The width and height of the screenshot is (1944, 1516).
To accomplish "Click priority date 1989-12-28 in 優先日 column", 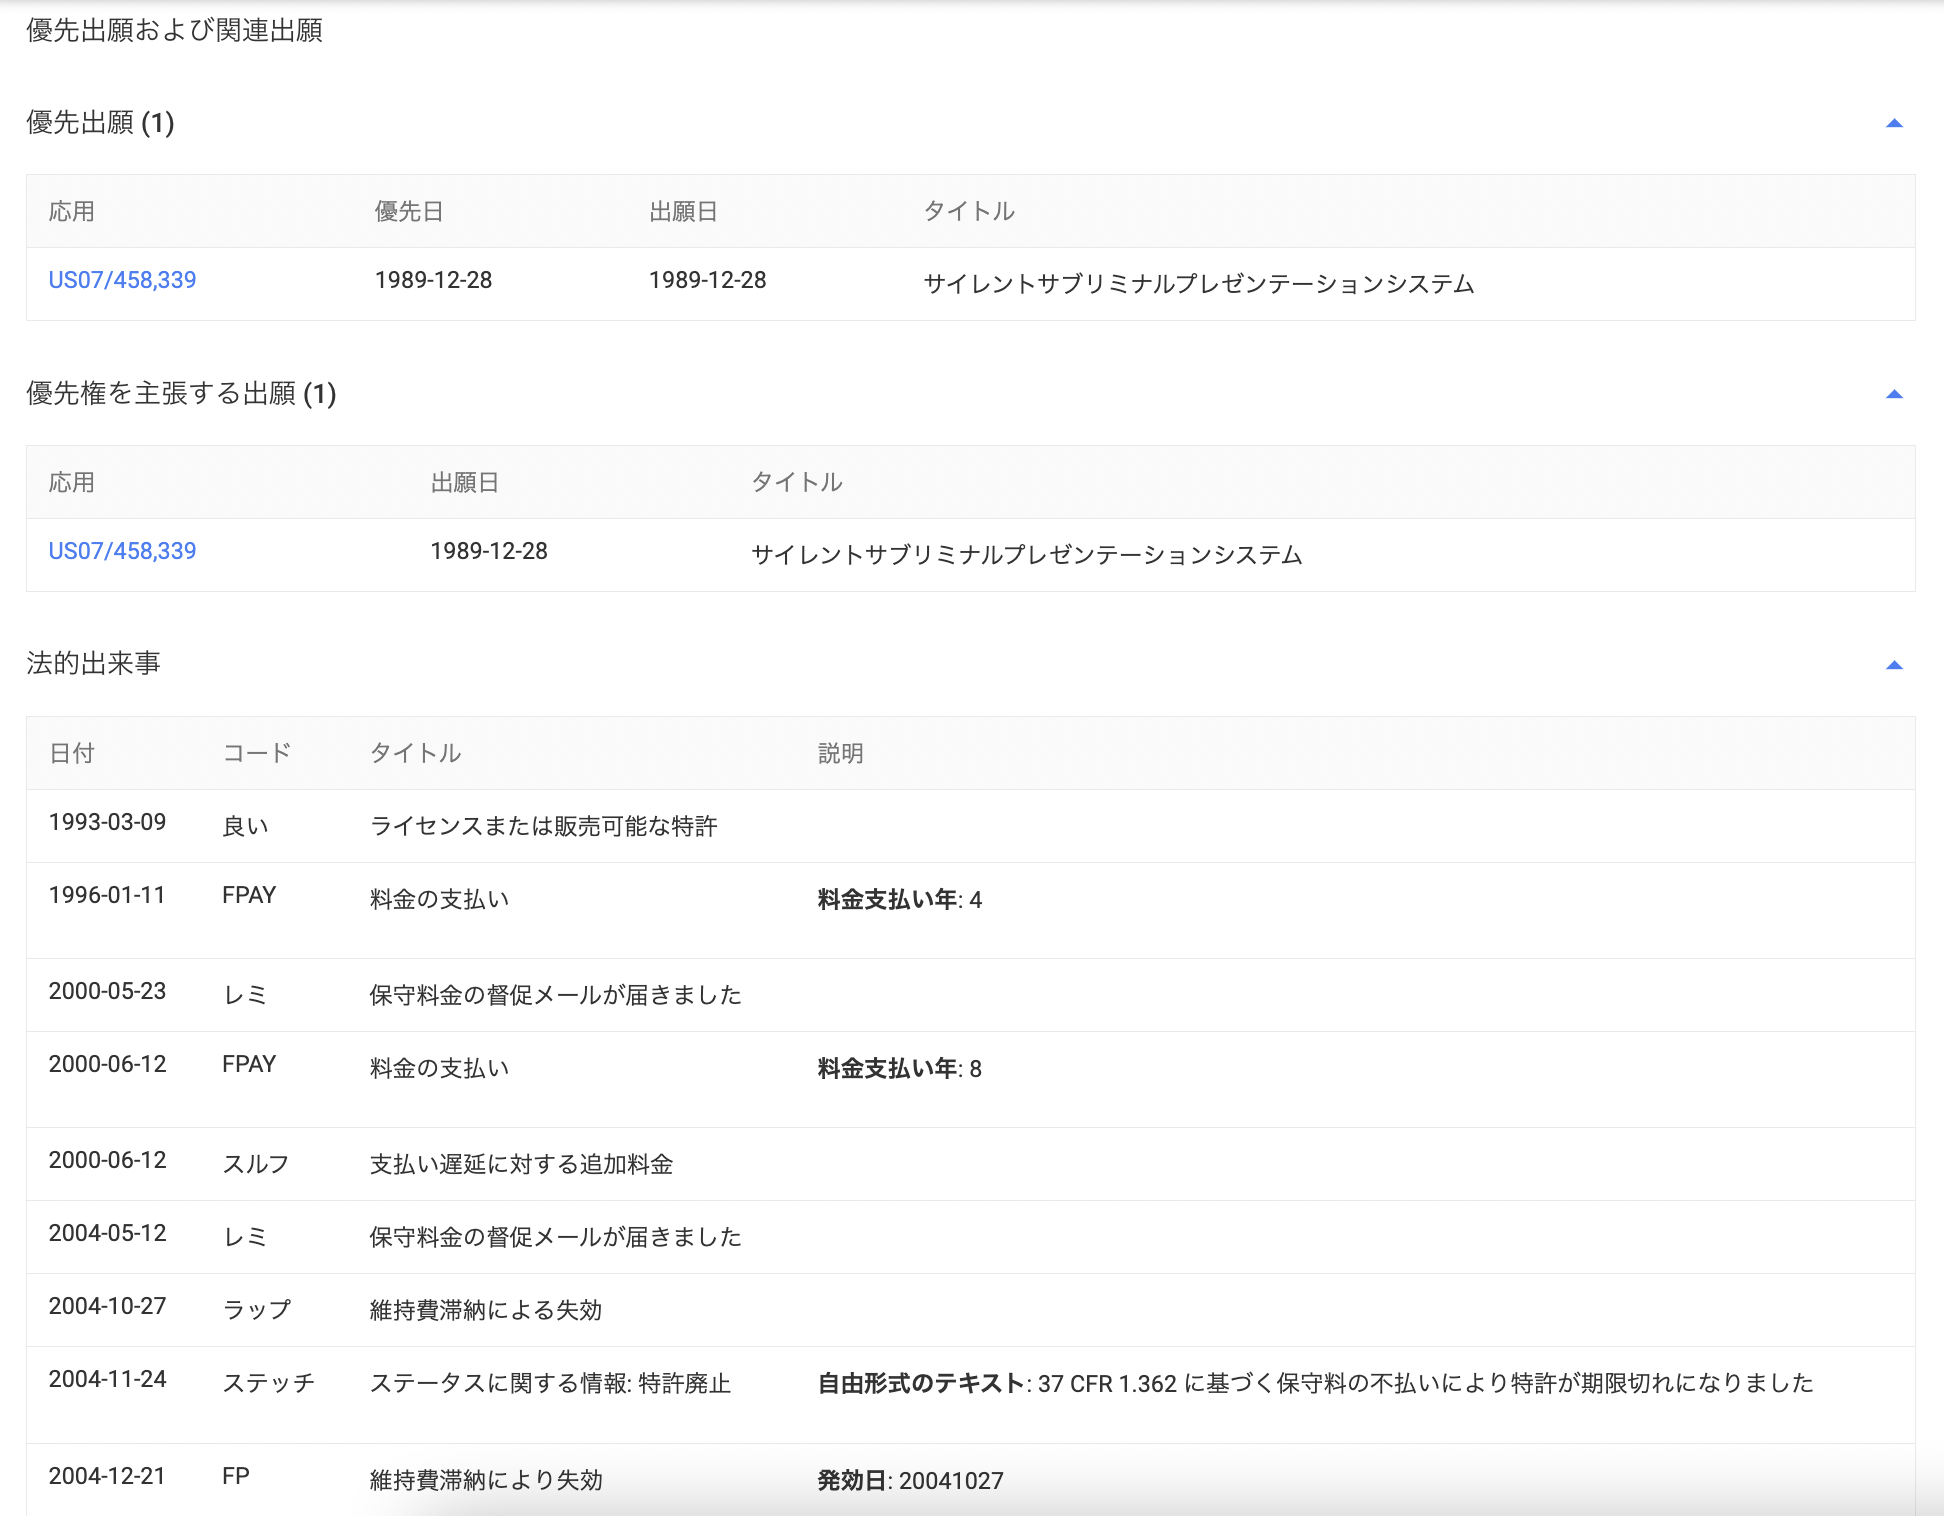I will coord(433,280).
